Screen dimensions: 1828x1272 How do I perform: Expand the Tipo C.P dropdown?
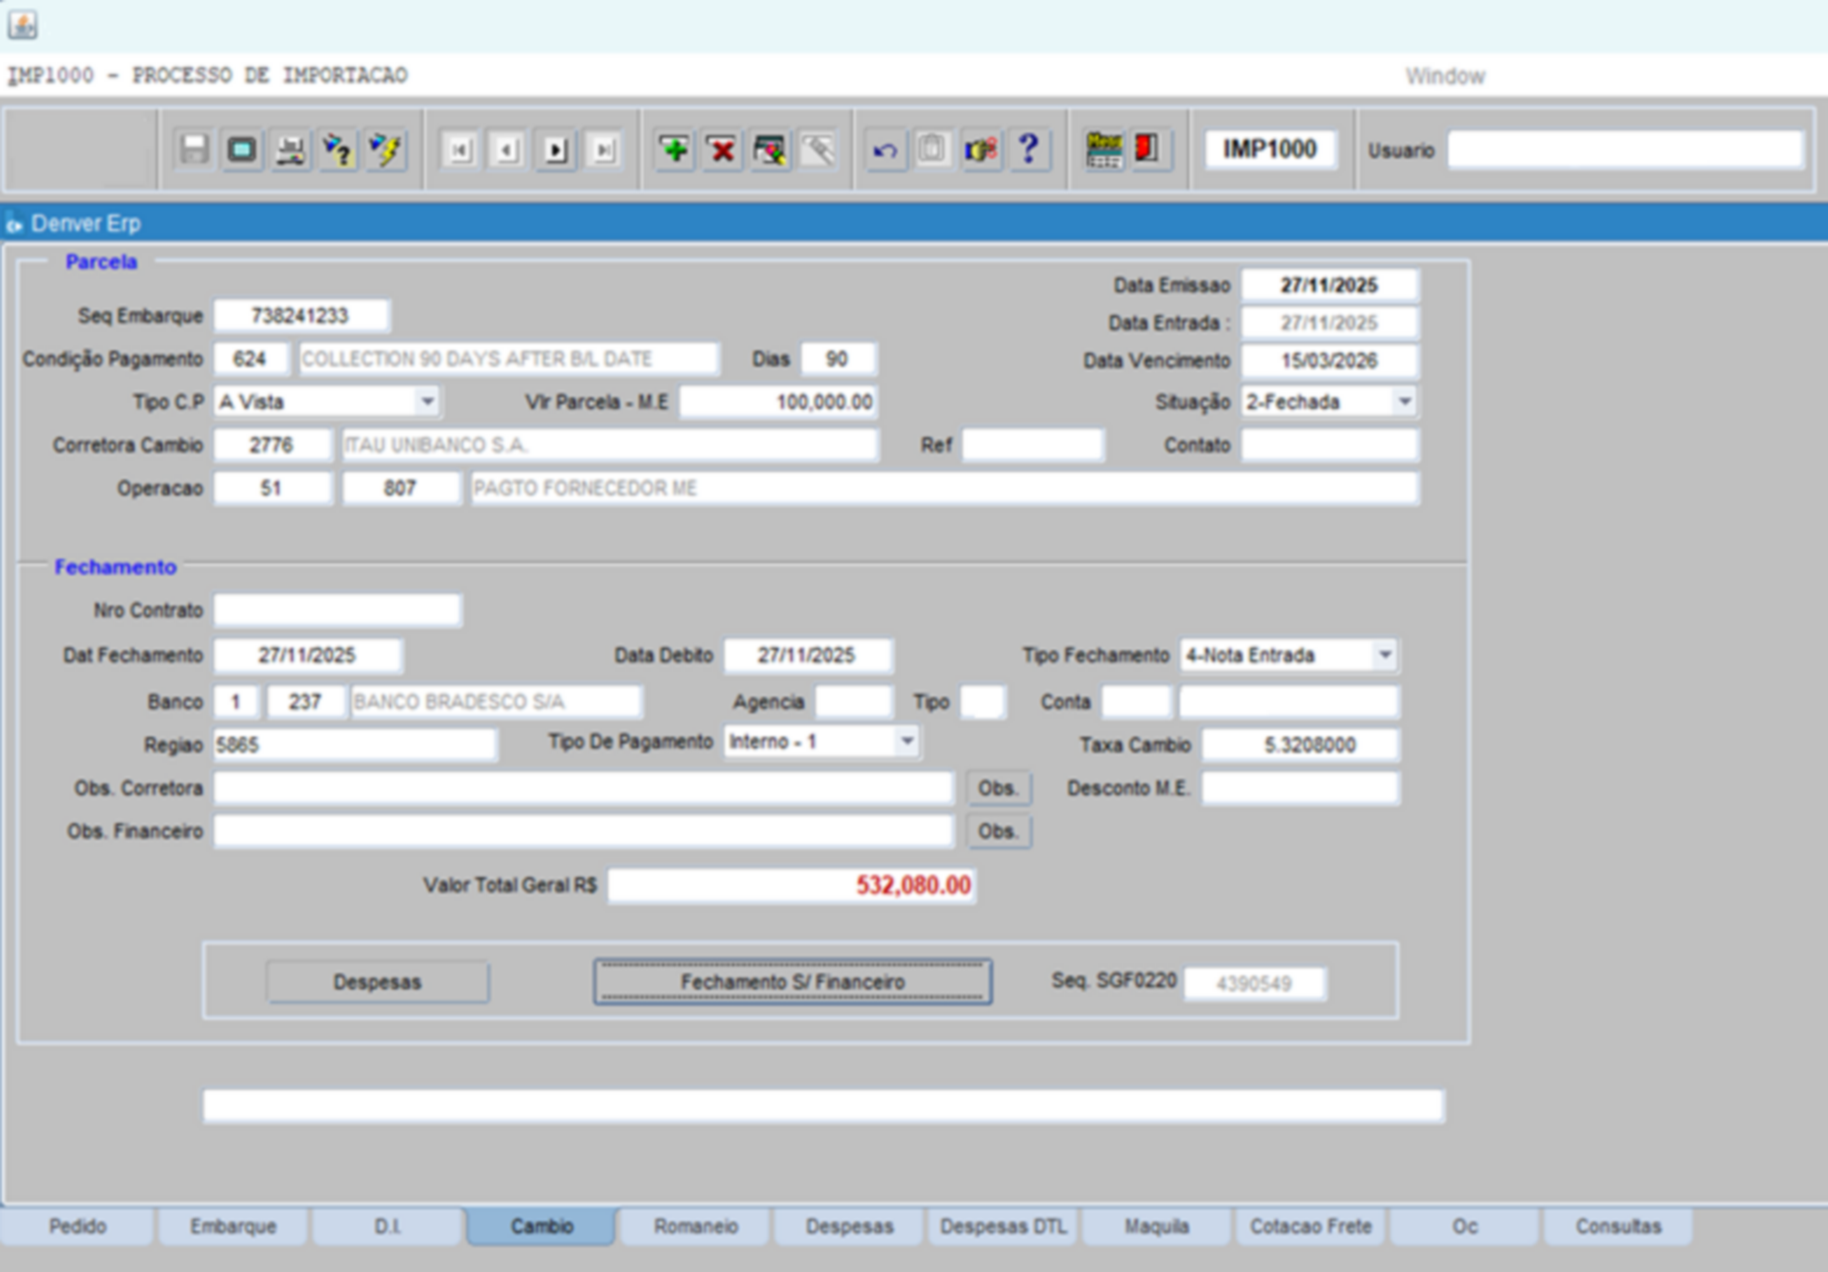coord(427,402)
